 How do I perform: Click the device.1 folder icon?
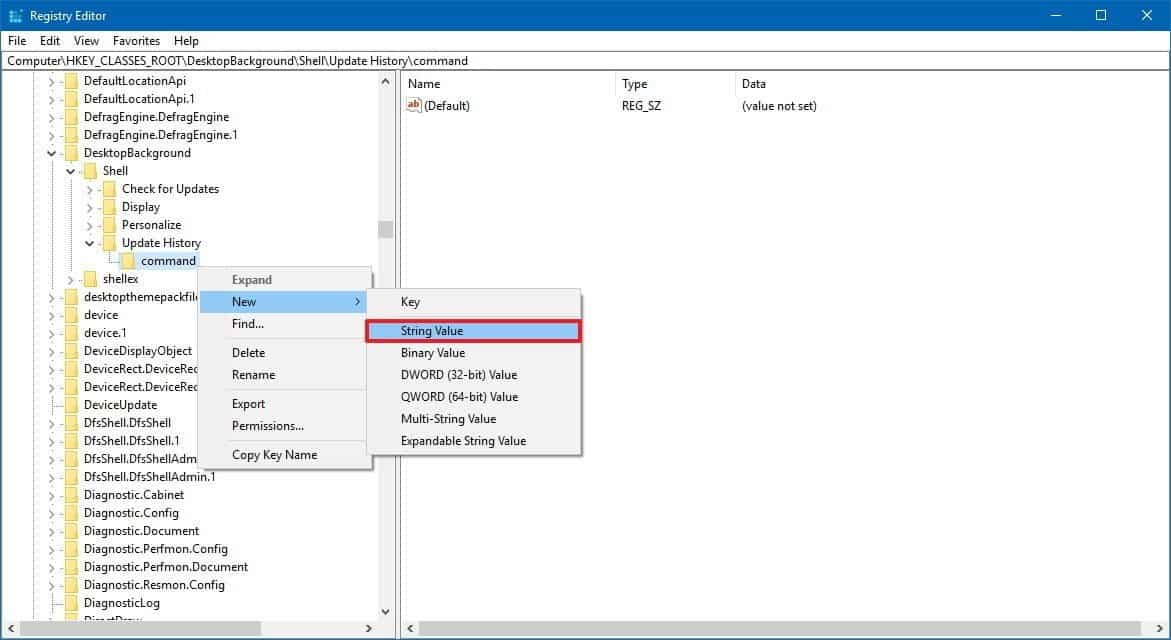(72, 333)
